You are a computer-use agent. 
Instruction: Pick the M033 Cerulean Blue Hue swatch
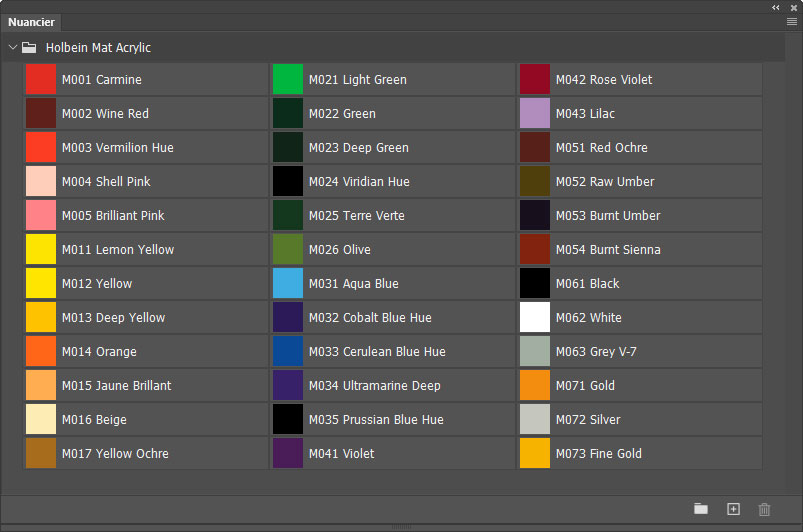288,351
